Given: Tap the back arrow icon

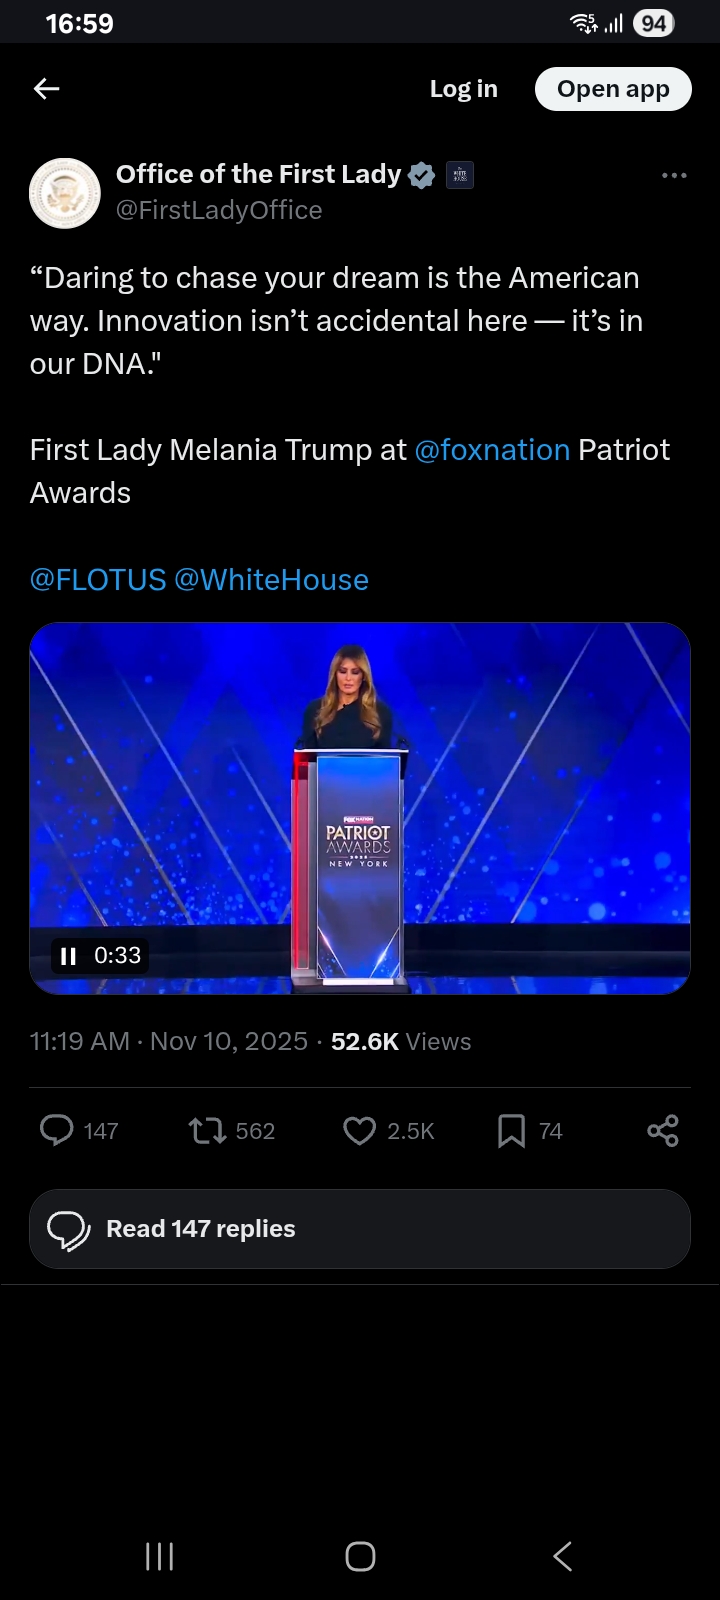Looking at the screenshot, I should coord(47,89).
